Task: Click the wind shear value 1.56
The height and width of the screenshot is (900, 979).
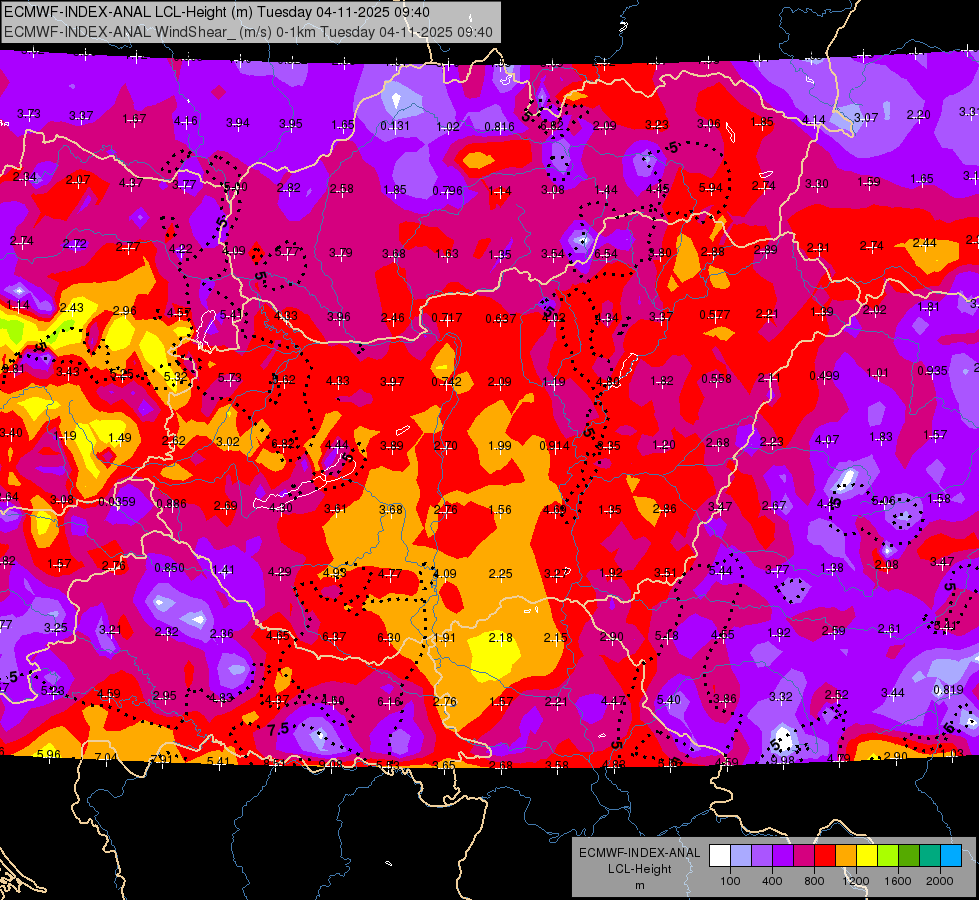Action: click(x=500, y=510)
